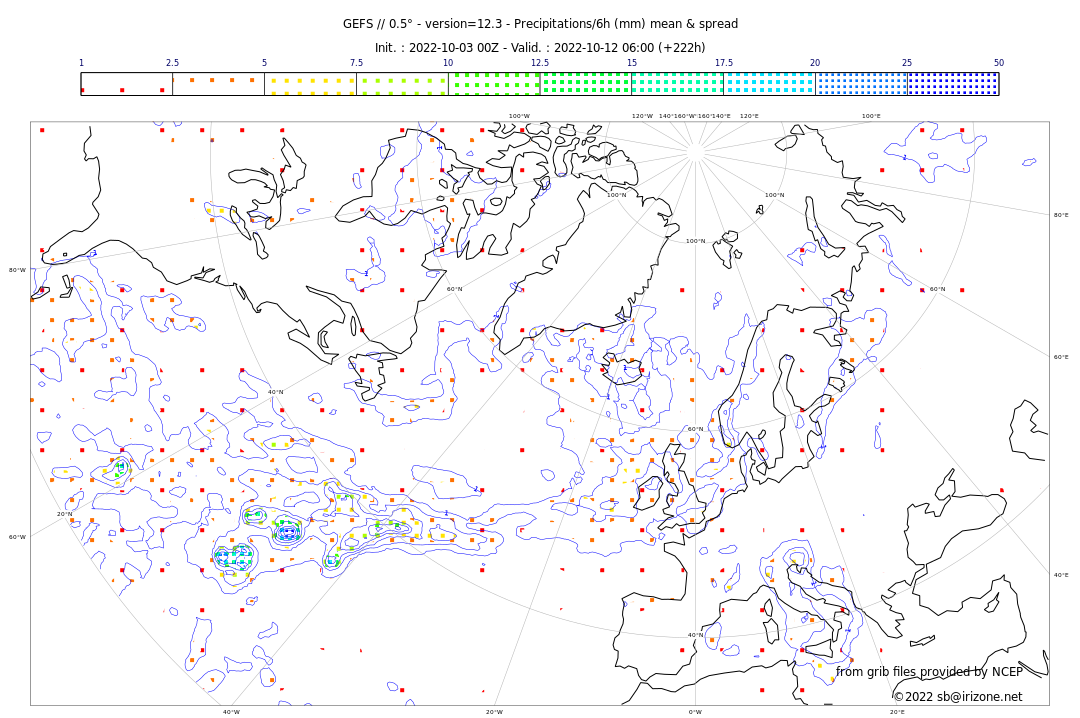Click the 'from grib files provided by NCEP' text
This screenshot has width=1080, height=718.
pyautogui.click(x=929, y=672)
